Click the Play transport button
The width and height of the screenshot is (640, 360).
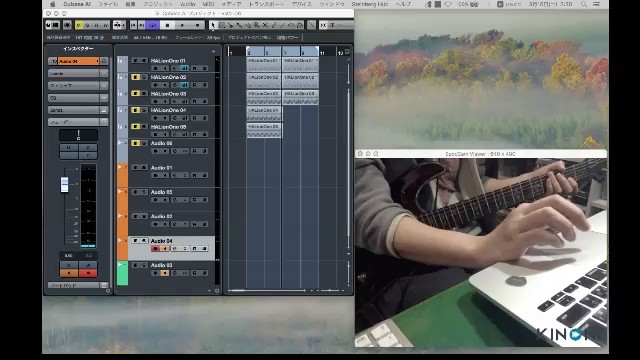tap(182, 25)
